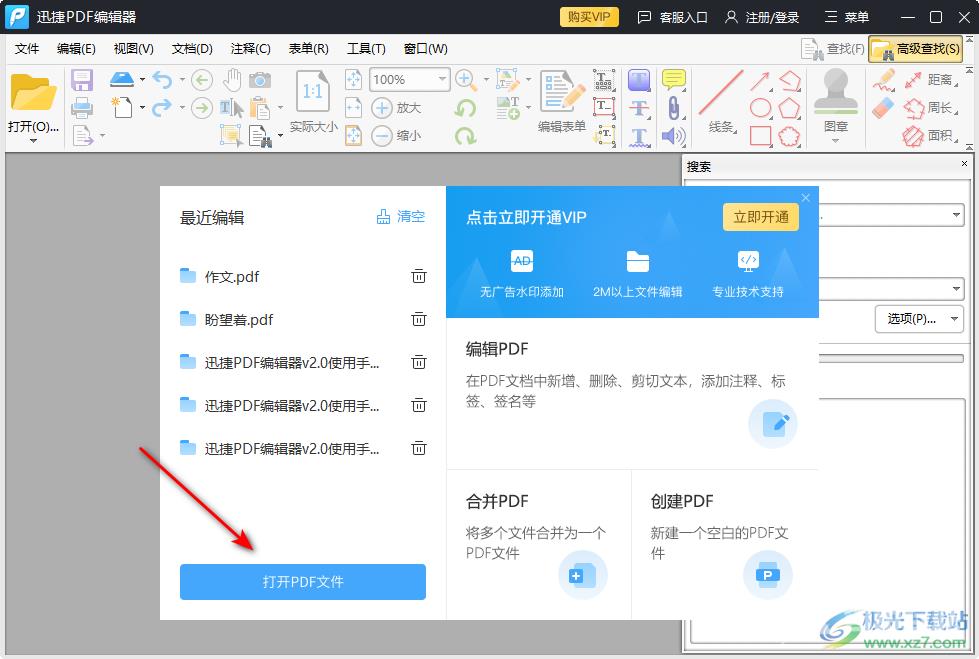Screen dimensions: 979x659
Task: Select the text selection tool
Action: 231,108
